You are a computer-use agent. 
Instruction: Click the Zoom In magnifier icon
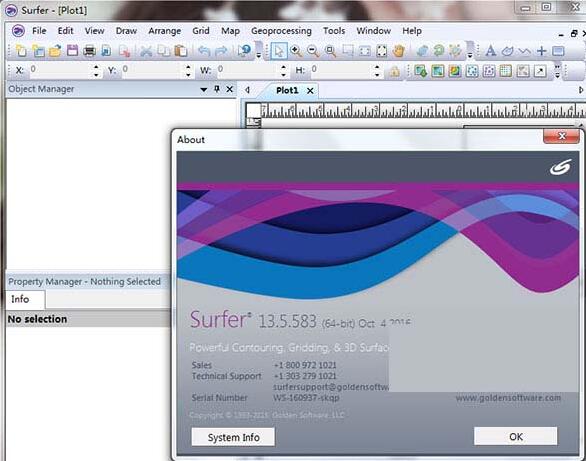pos(296,51)
